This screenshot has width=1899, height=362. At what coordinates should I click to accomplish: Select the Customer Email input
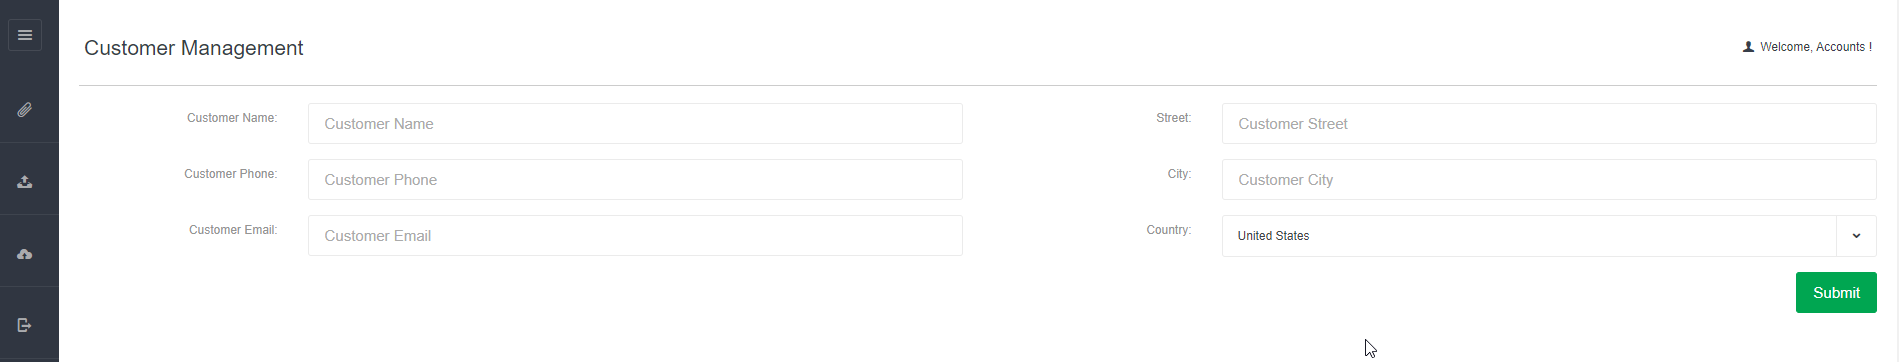coord(635,236)
